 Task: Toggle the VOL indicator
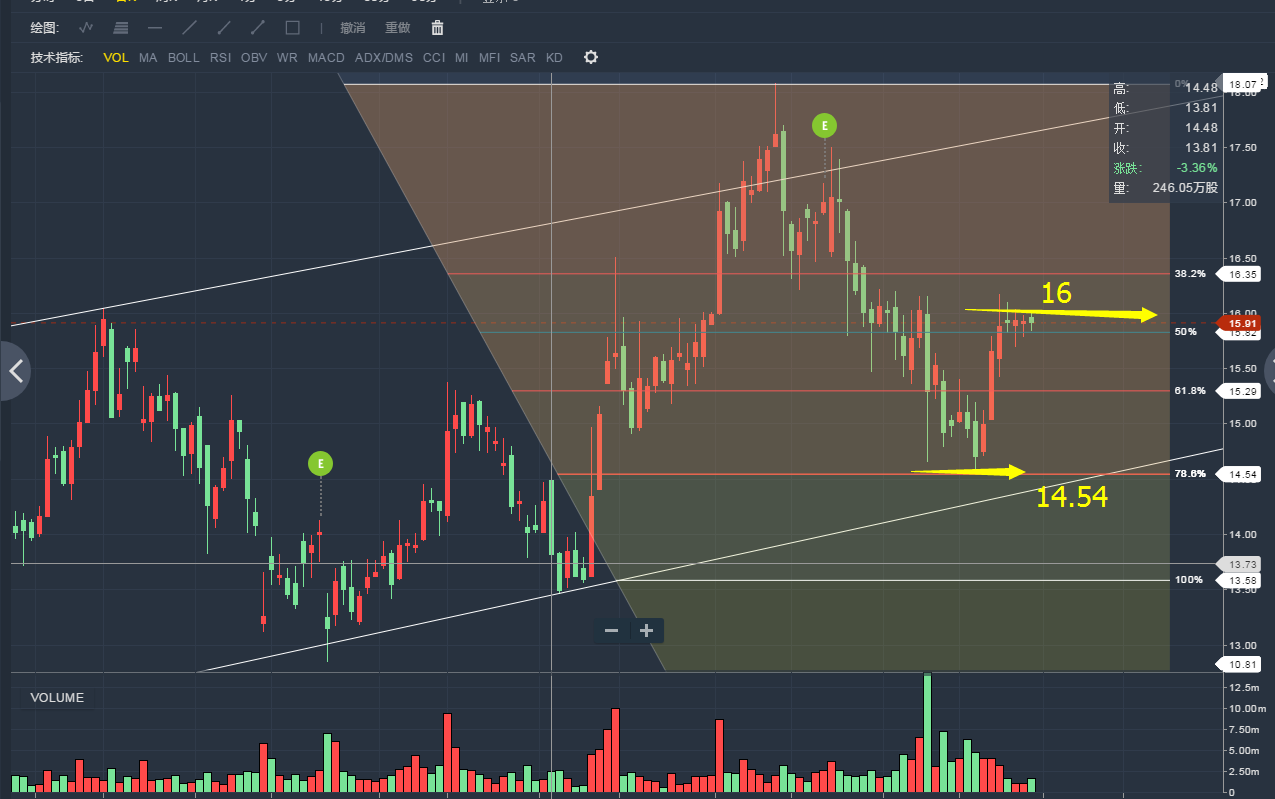[116, 58]
